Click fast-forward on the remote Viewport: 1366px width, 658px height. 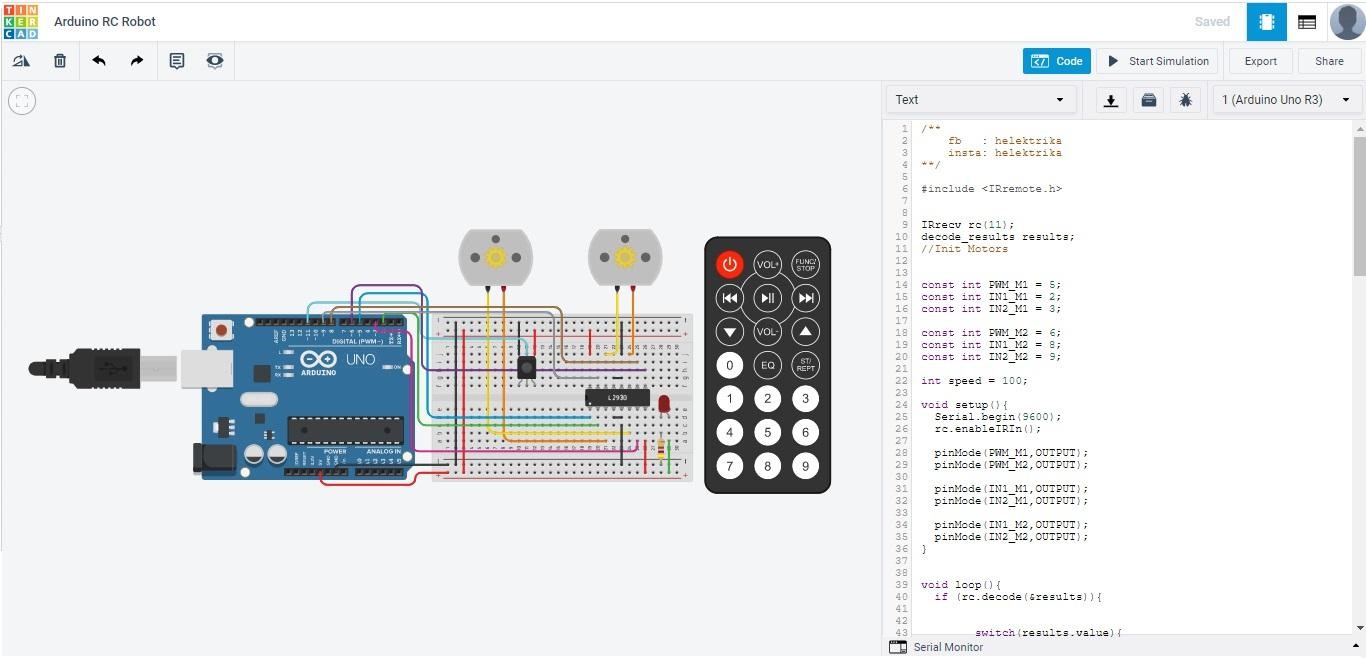coord(805,298)
